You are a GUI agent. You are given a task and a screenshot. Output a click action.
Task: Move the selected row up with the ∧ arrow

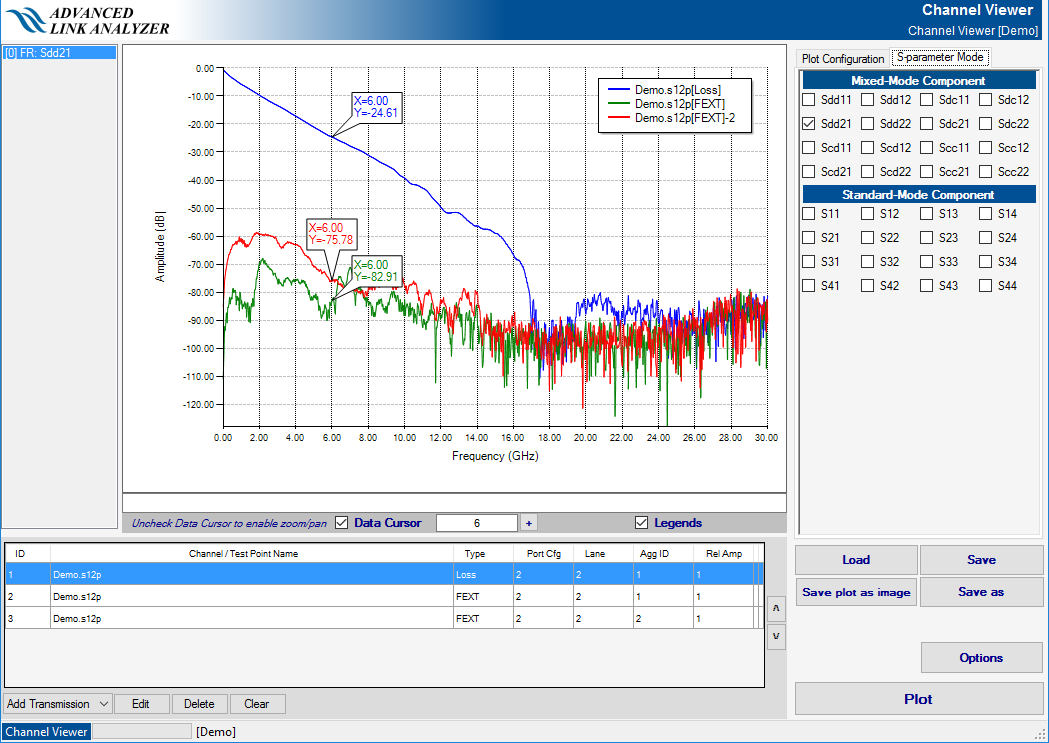tap(777, 607)
